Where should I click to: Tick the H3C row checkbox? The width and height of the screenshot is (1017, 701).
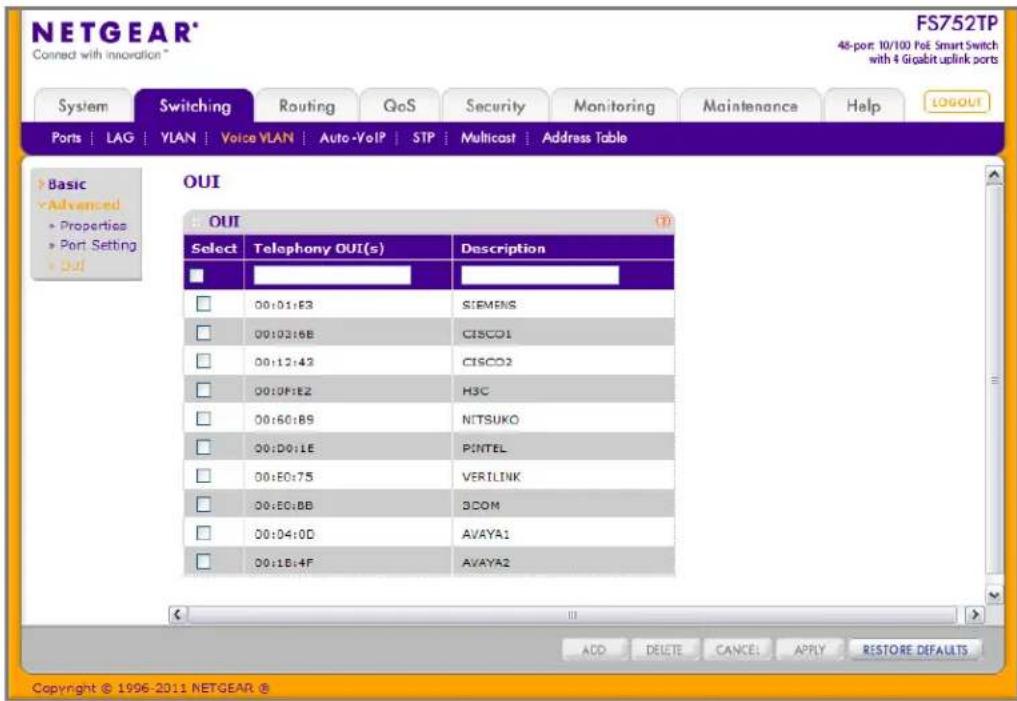204,390
